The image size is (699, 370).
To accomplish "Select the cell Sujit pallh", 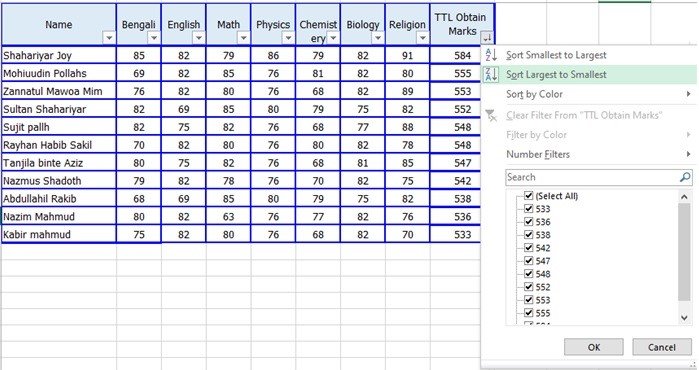I will pyautogui.click(x=59, y=127).
